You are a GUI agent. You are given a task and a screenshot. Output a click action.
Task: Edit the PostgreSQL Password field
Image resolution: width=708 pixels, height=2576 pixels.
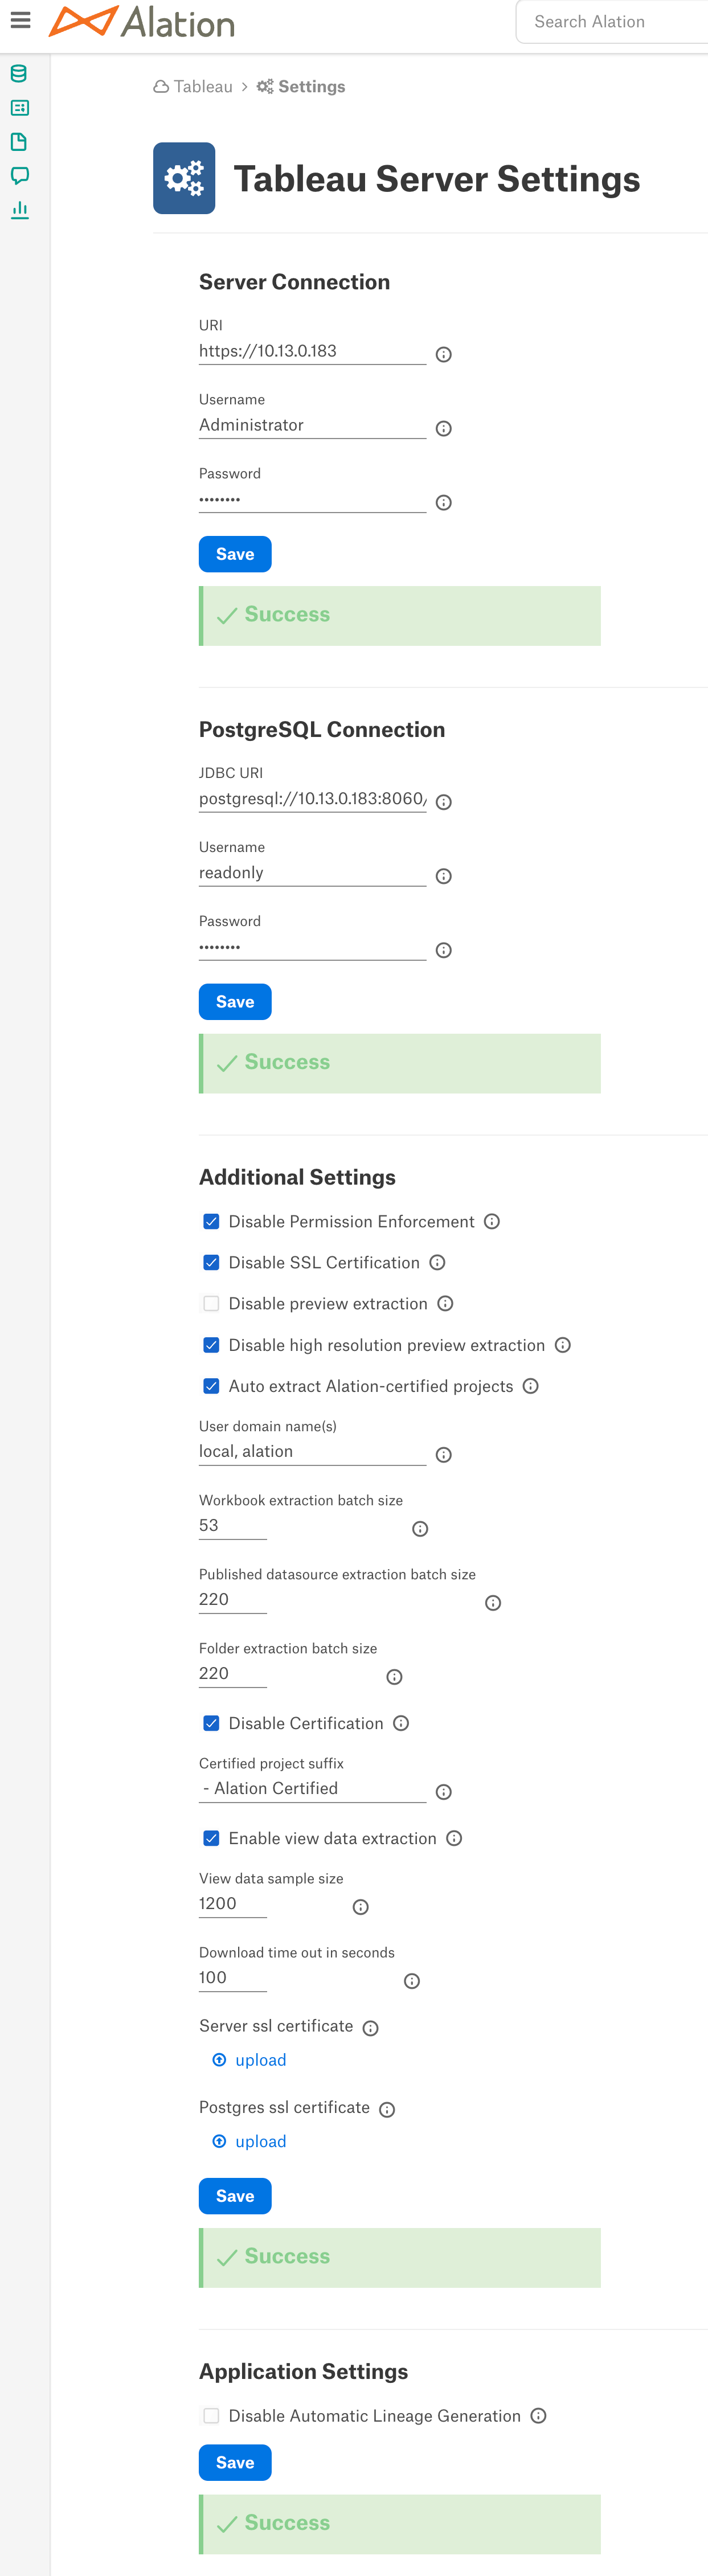tap(312, 946)
